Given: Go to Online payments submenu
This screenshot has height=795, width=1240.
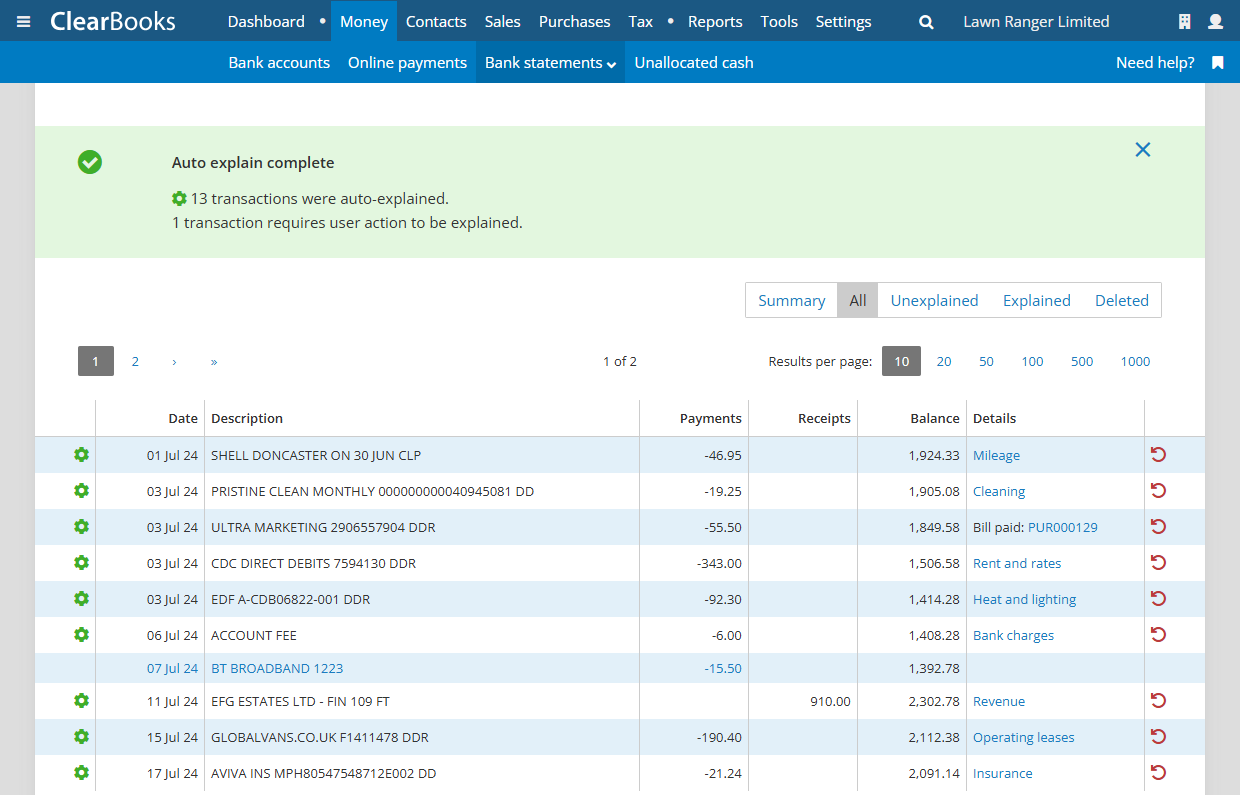Looking at the screenshot, I should click(407, 63).
